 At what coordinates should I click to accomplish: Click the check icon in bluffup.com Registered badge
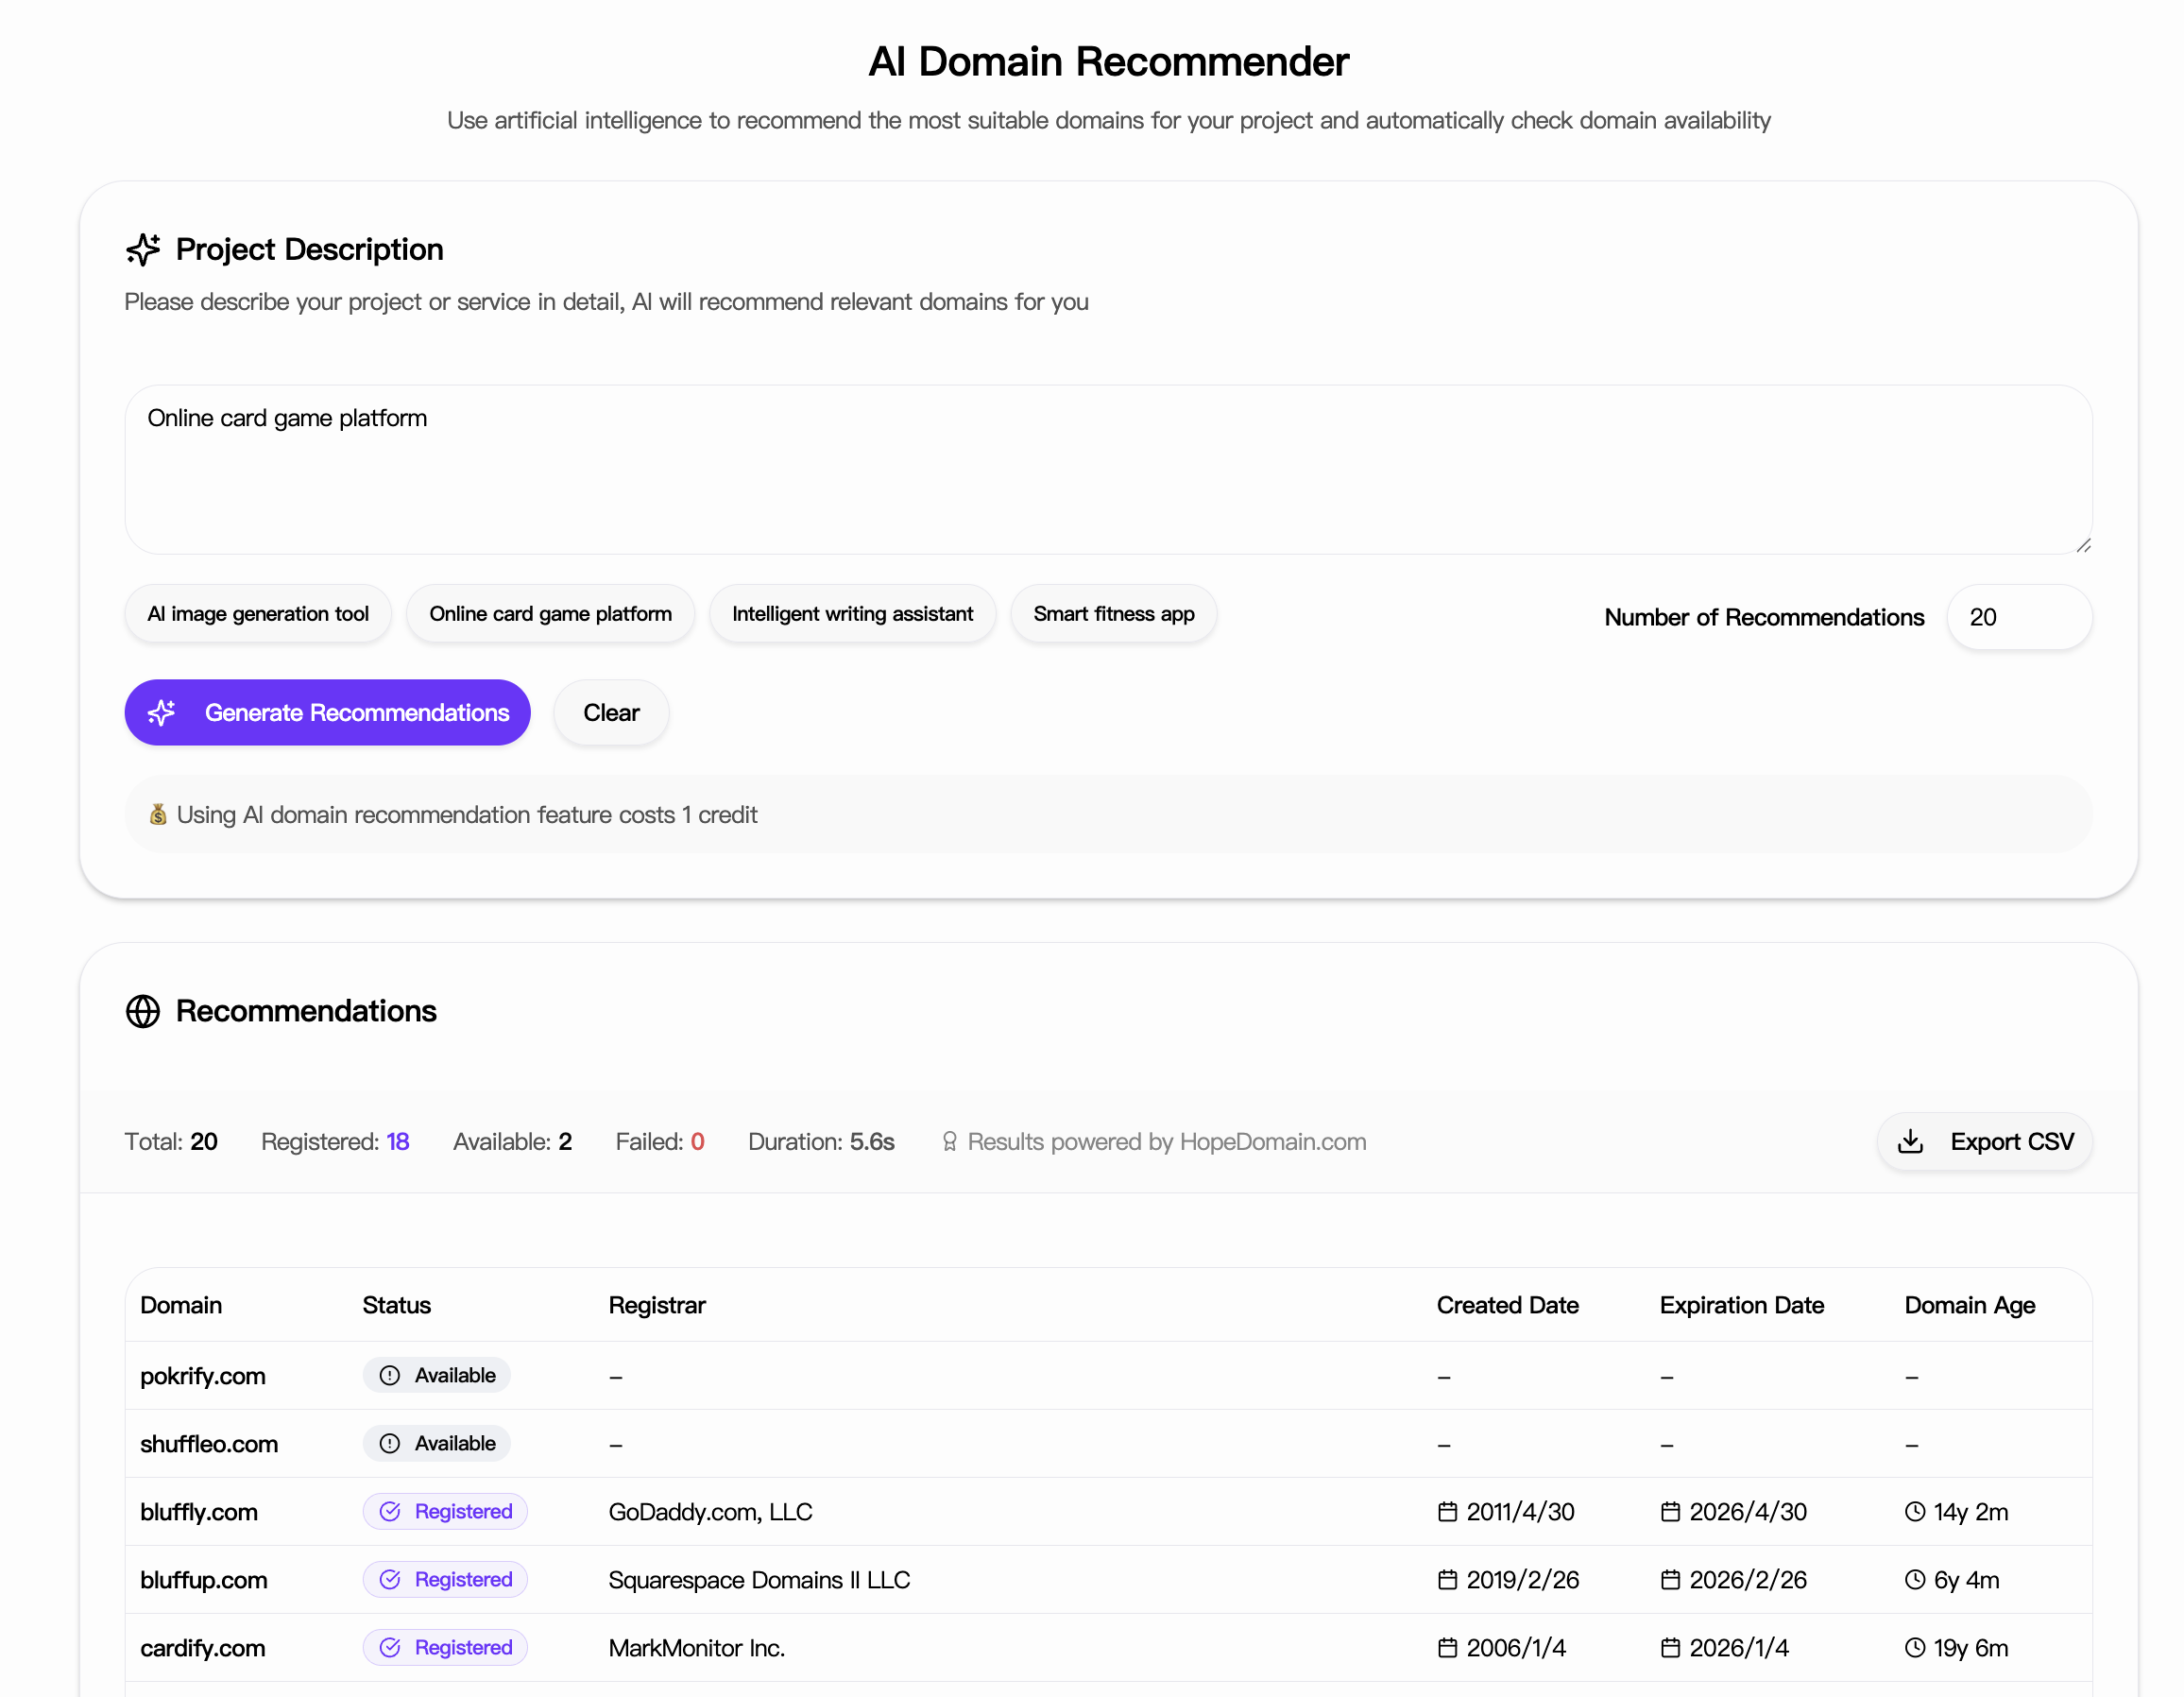pyautogui.click(x=390, y=1580)
